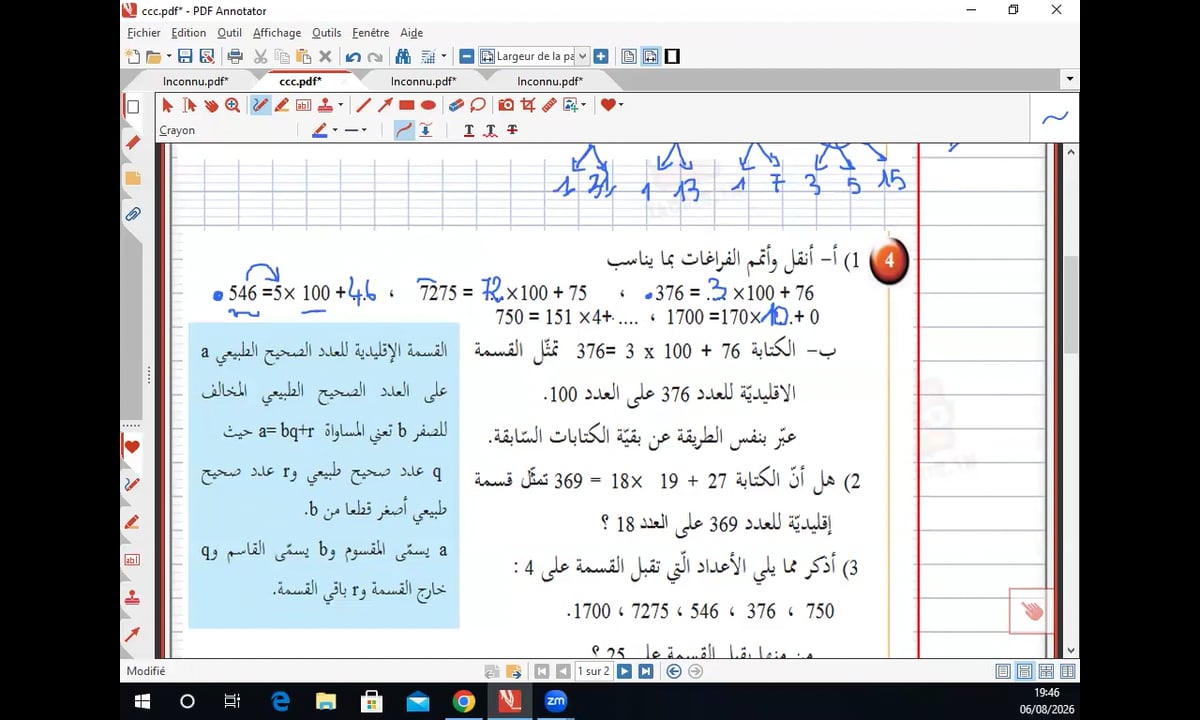Toggle the pan-mode hand button in document corner

[x=1031, y=611]
